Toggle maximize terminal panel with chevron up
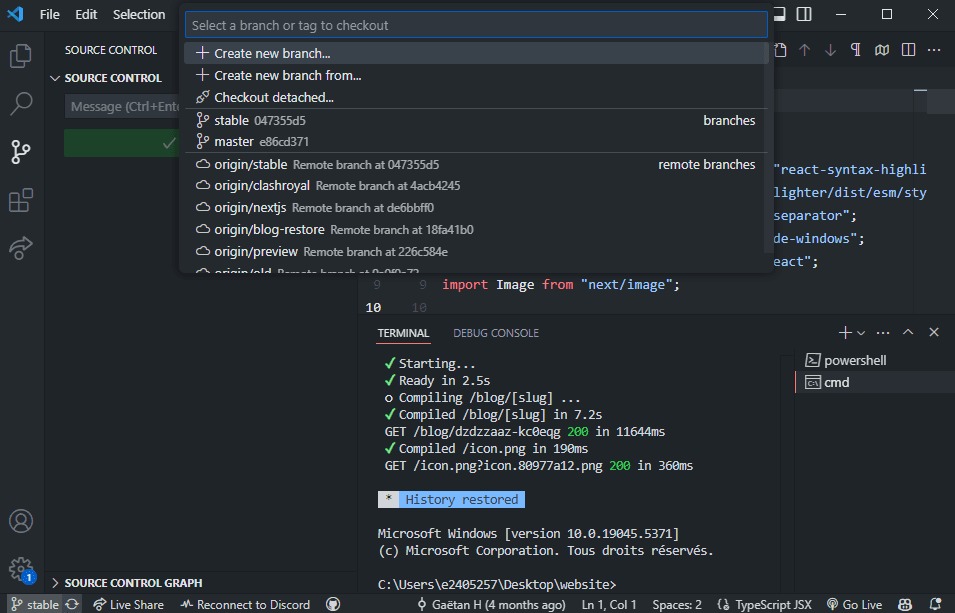 tap(908, 332)
